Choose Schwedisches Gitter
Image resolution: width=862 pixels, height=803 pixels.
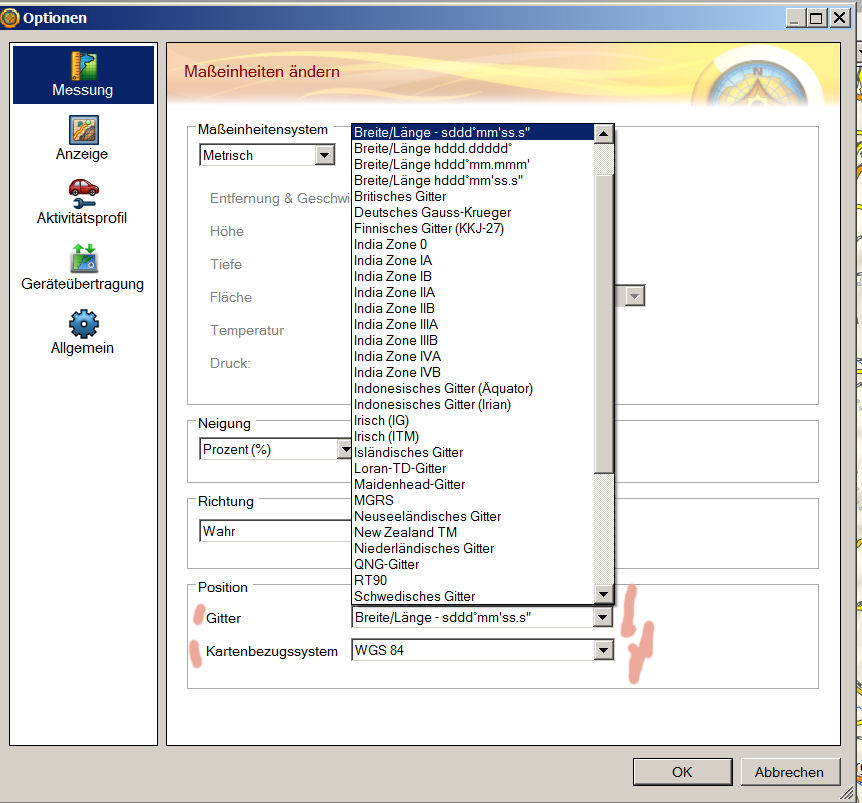tap(473, 596)
